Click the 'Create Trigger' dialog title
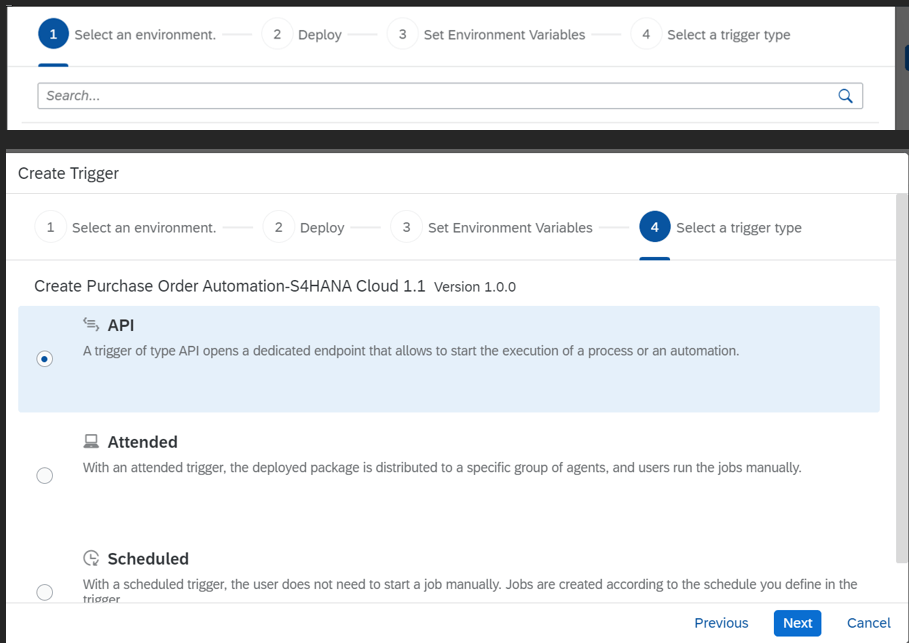 coord(68,173)
